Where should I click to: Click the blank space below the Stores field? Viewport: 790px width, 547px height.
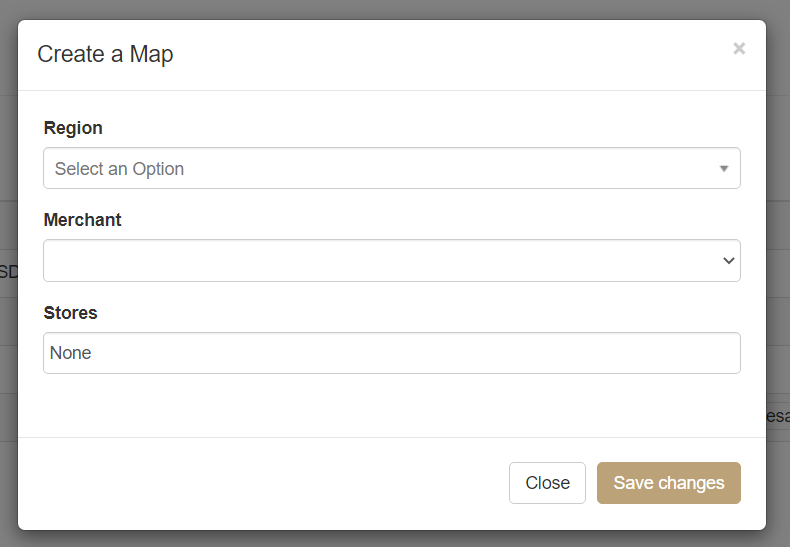(391, 405)
